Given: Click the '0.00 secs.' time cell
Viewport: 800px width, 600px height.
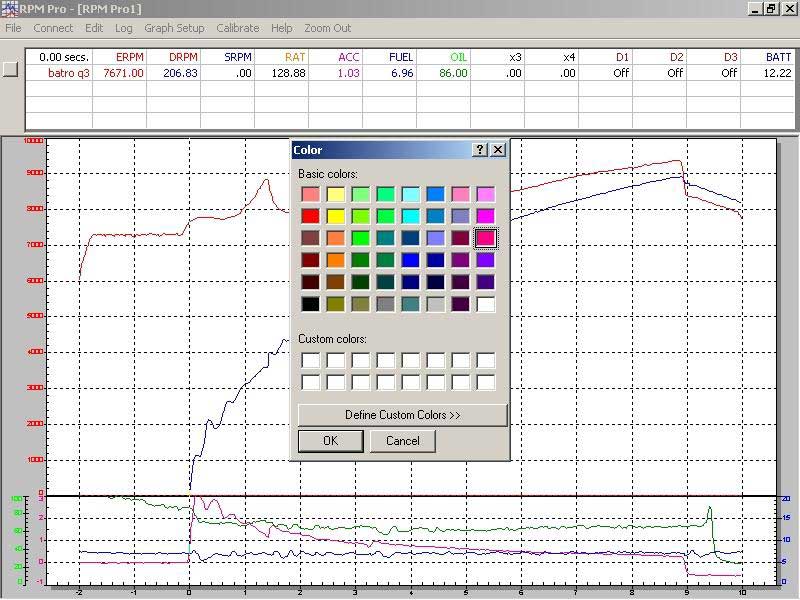Looking at the screenshot, I should 59,57.
